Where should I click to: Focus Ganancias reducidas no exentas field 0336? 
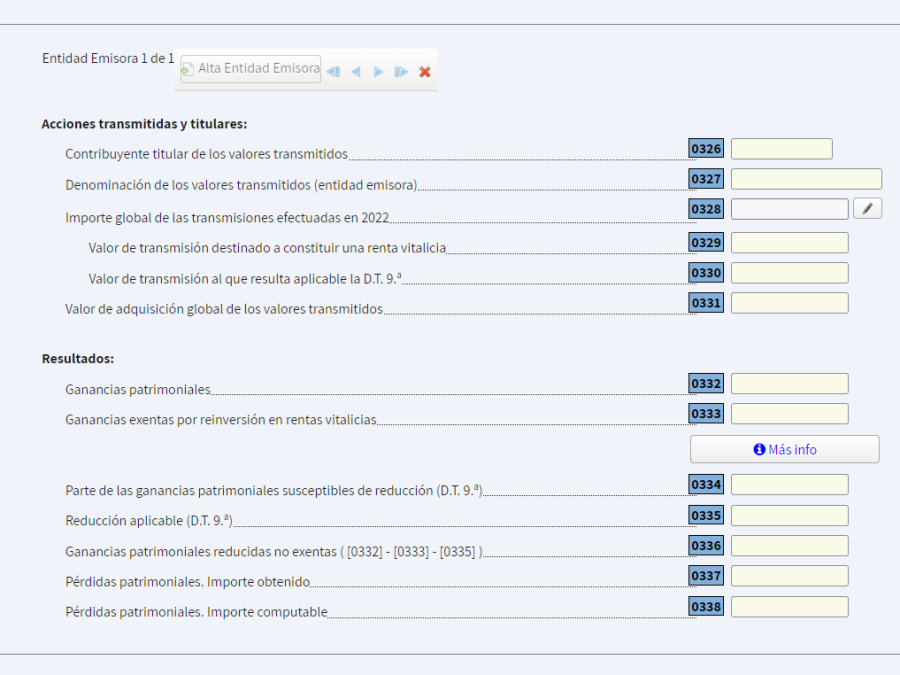click(x=789, y=546)
